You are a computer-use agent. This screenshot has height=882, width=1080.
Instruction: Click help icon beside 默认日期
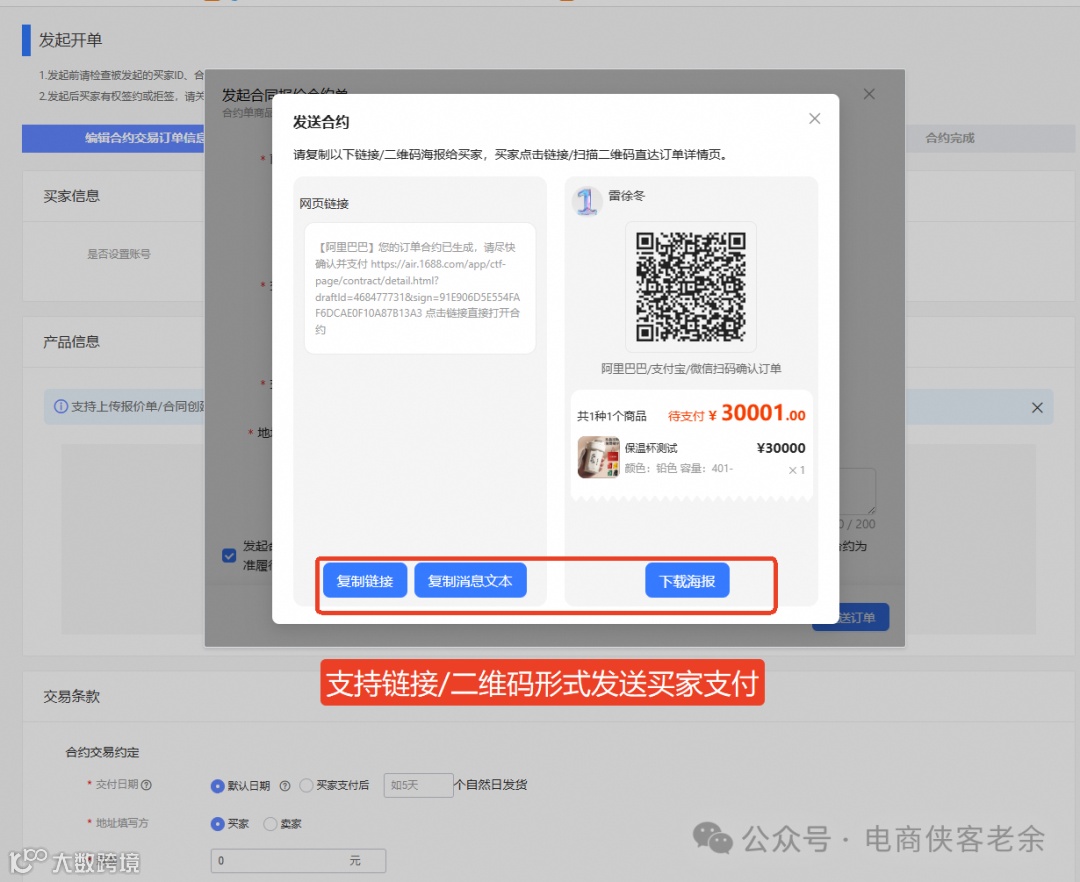click(x=284, y=786)
